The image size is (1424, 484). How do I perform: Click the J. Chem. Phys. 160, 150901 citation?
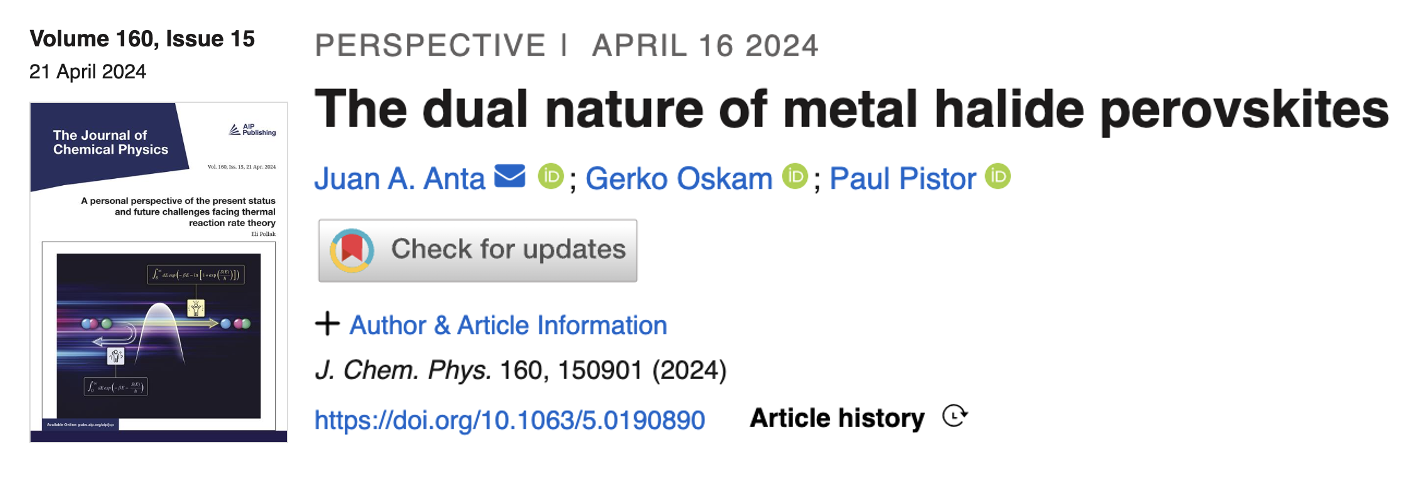pos(520,371)
